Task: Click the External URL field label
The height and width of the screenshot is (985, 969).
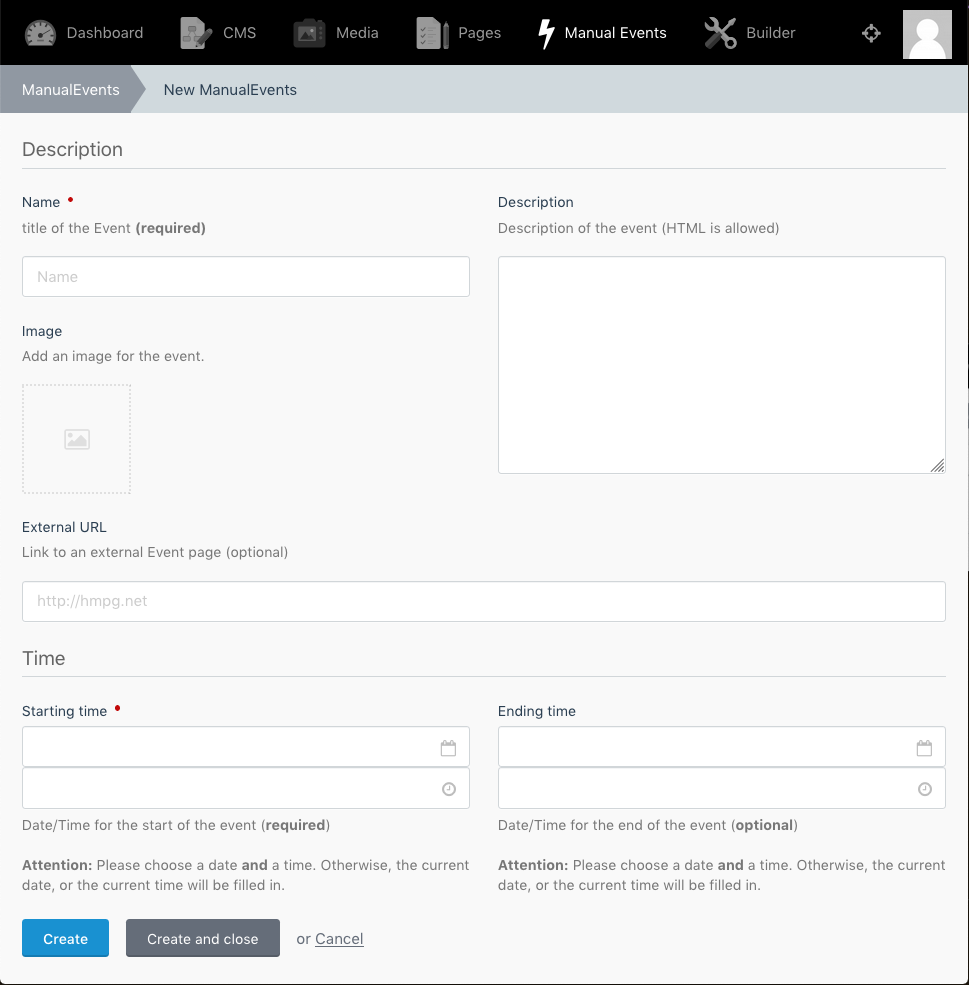Action: [x=64, y=527]
